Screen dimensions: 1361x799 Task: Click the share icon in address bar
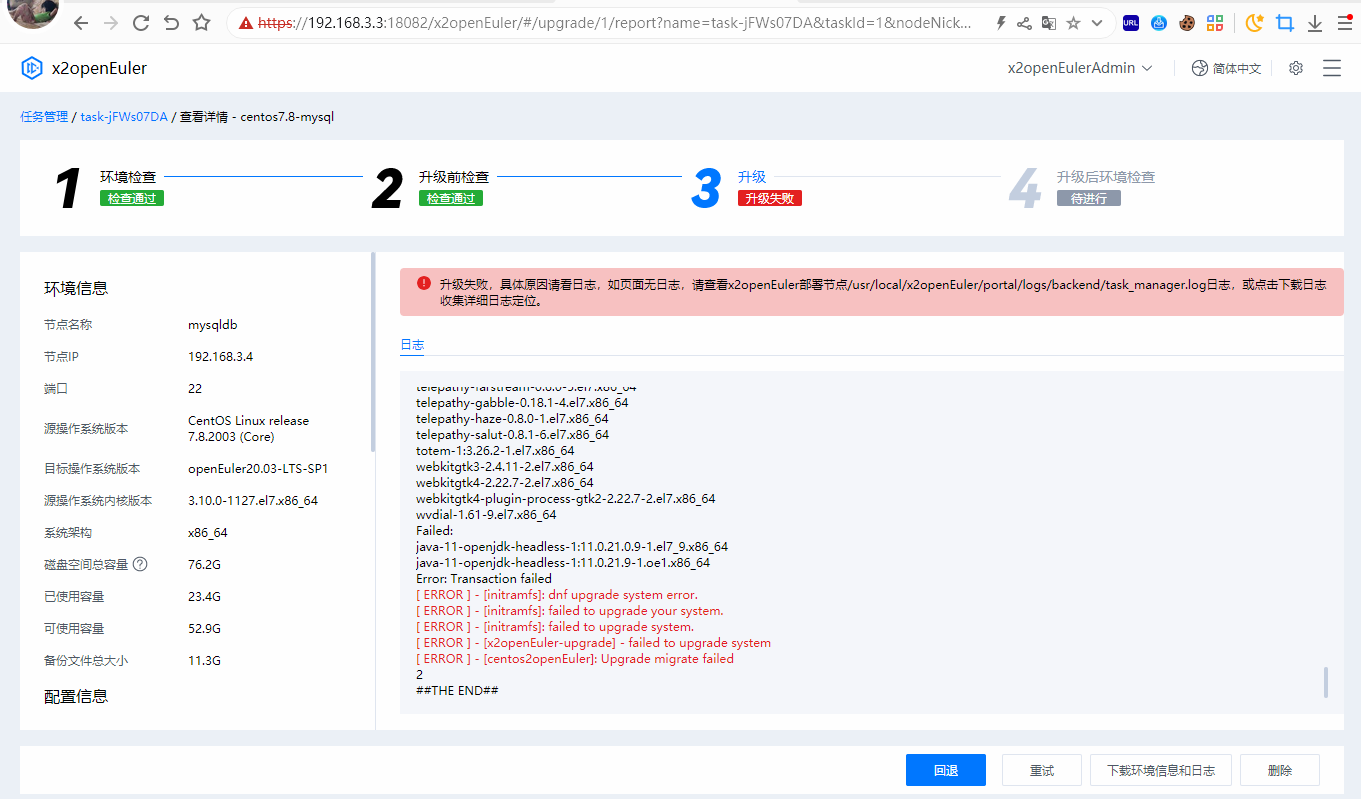click(1024, 22)
